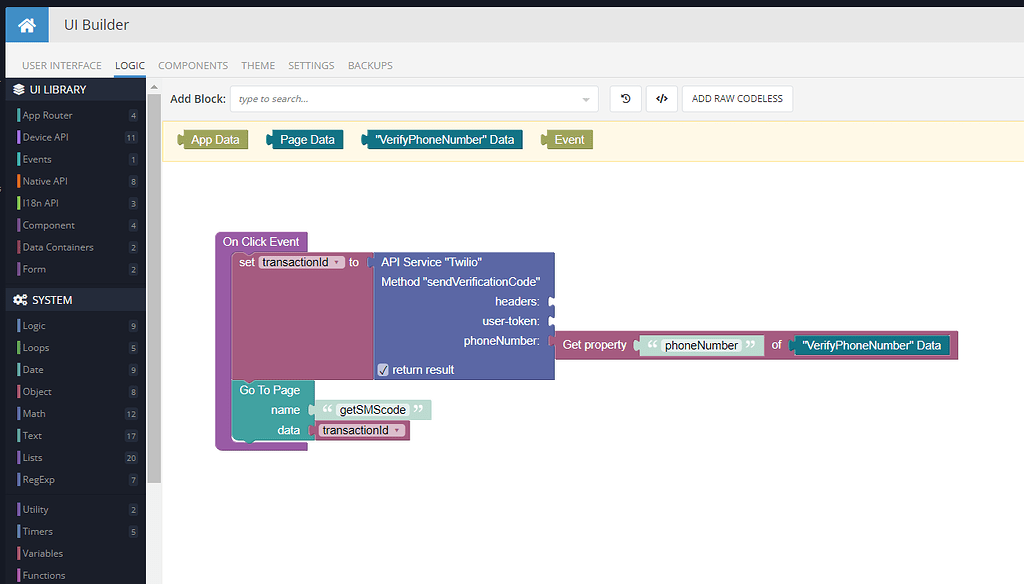Select the Event block in toolbar
Viewport: 1024px width, 584px height.
[567, 139]
